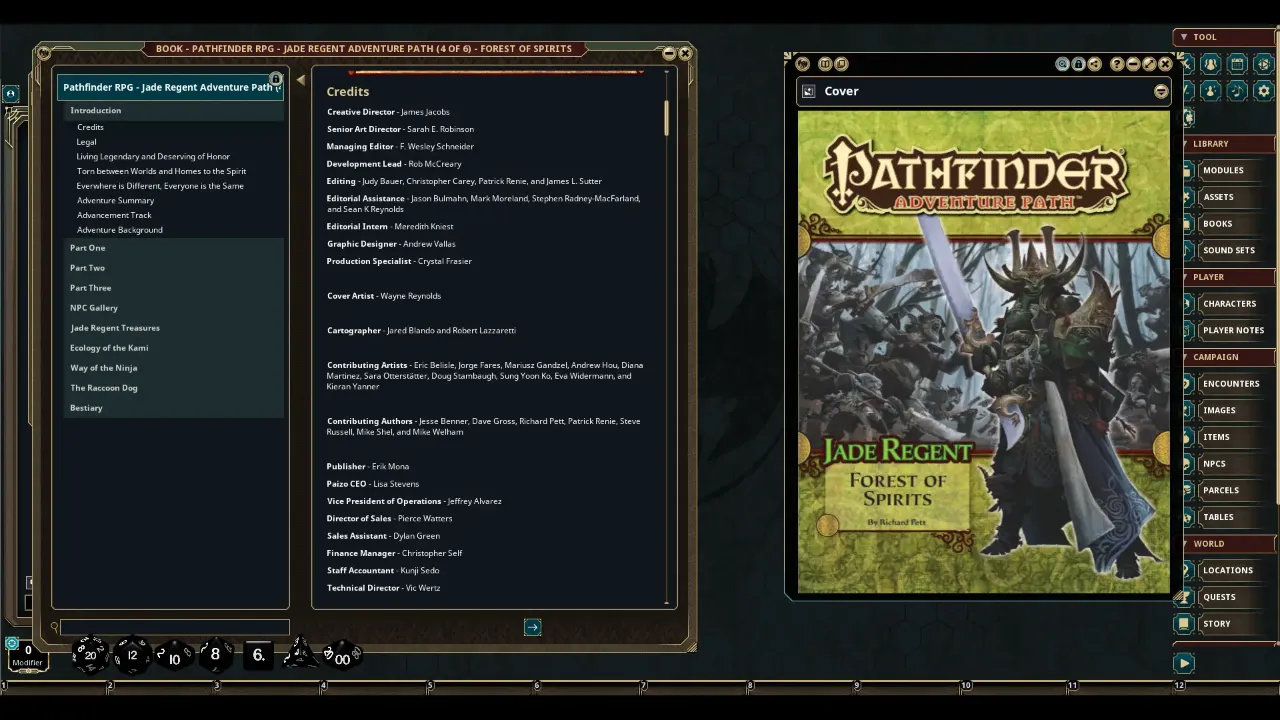Roll the d6 die

pos(258,655)
